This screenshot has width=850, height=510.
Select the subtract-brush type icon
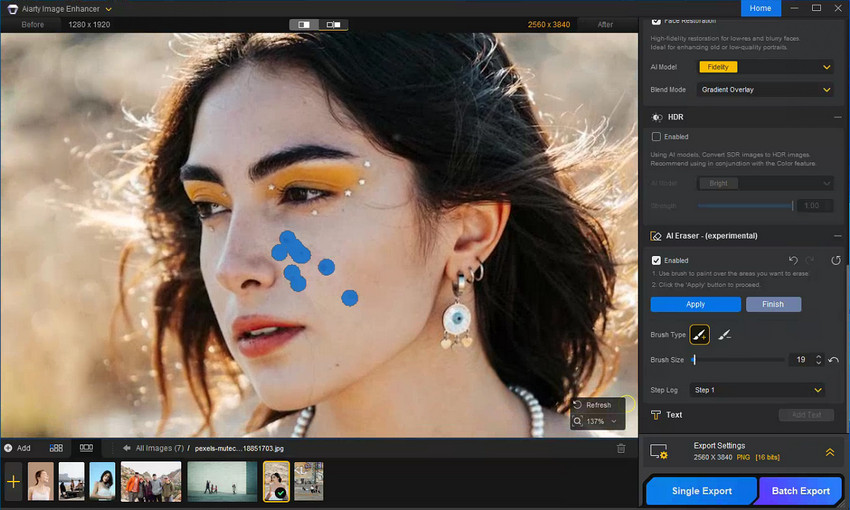(724, 335)
